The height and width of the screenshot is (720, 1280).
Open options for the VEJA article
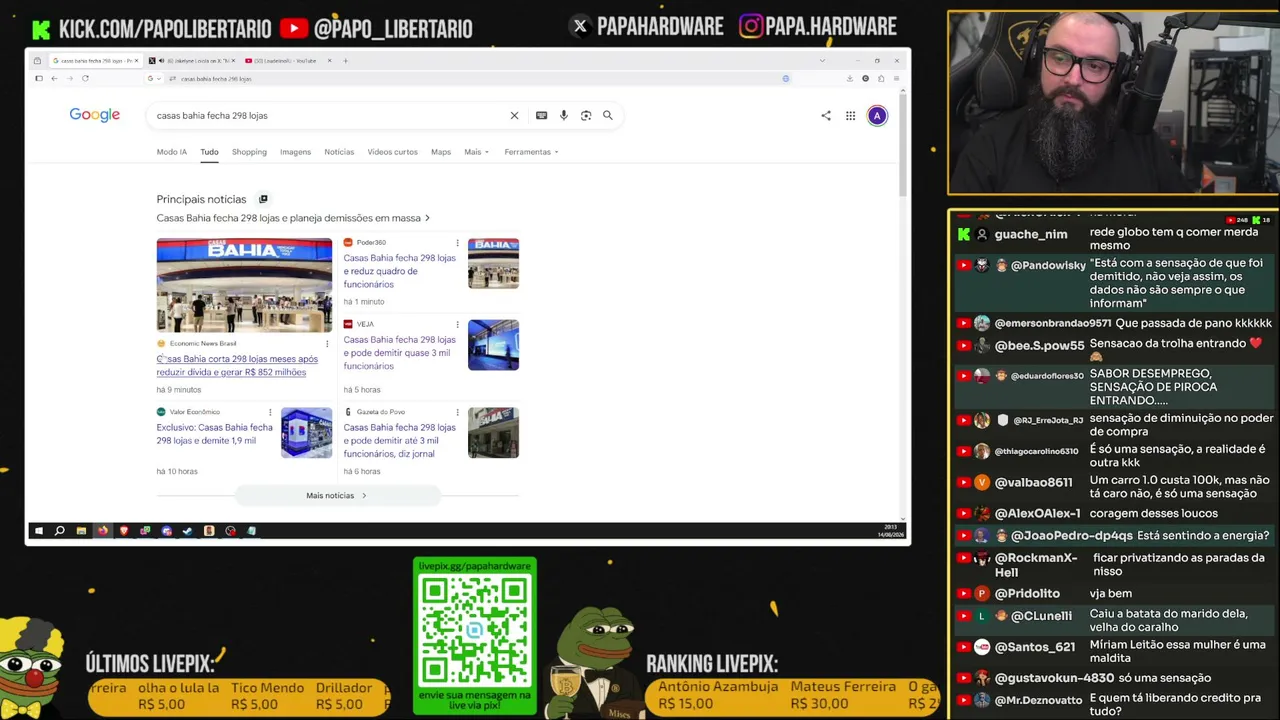coord(457,325)
